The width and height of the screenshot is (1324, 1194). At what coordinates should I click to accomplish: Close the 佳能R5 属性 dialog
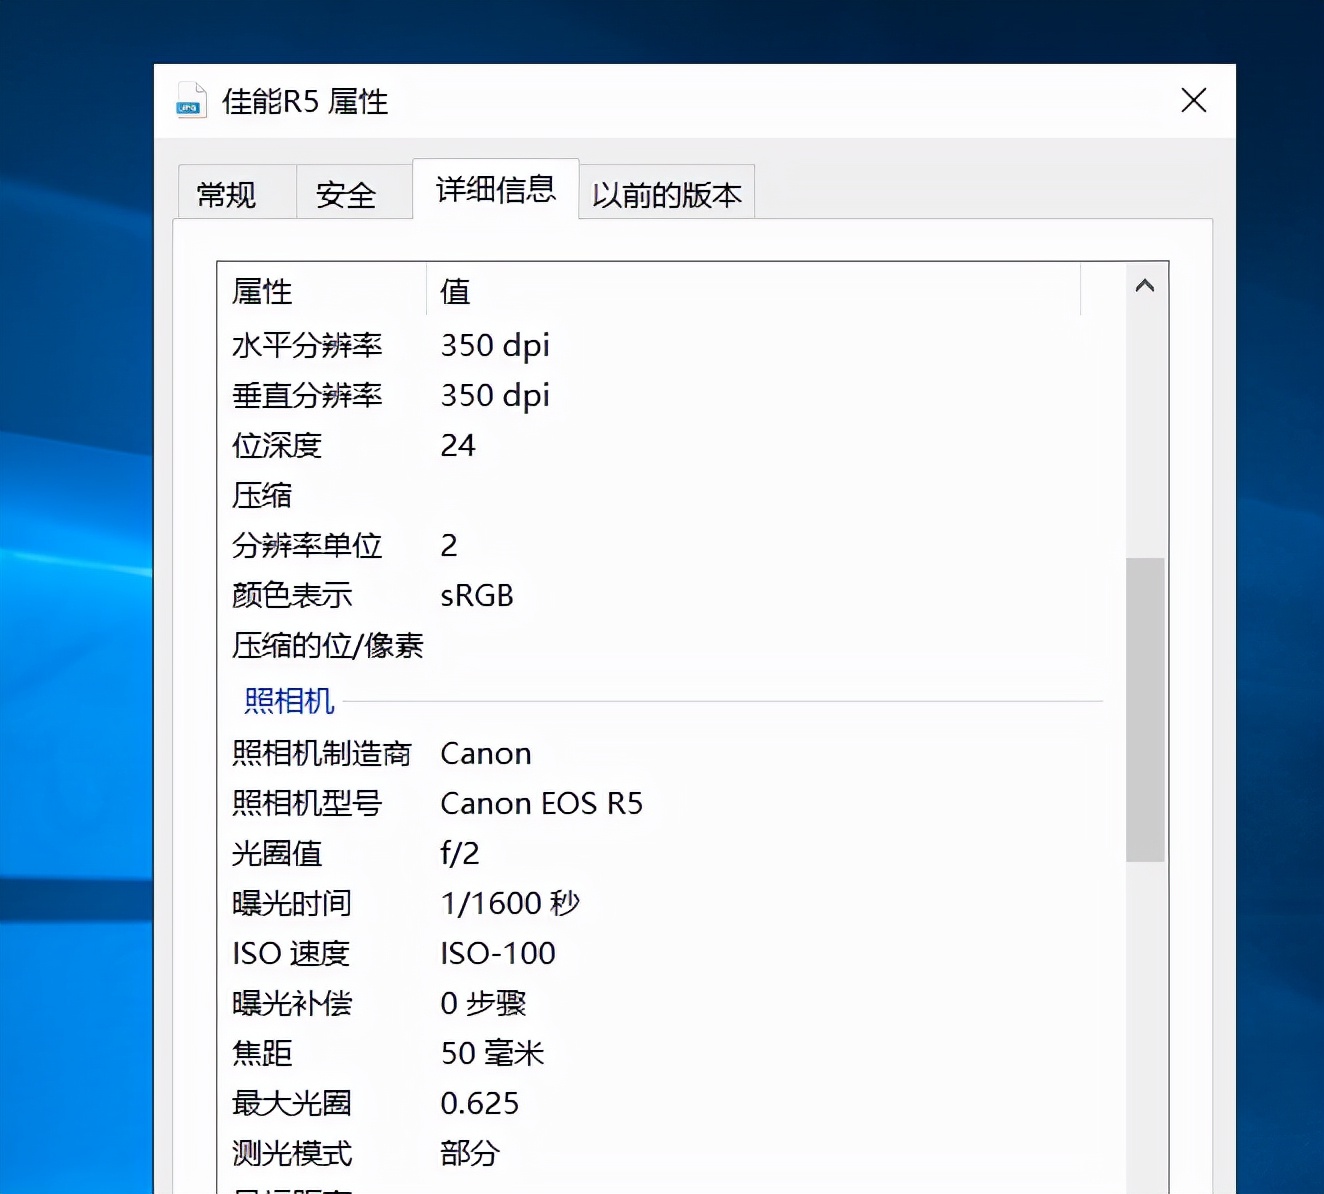coord(1193,100)
